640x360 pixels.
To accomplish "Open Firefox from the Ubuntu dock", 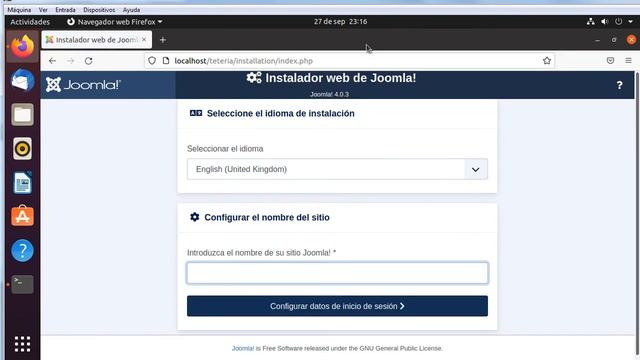I will pyautogui.click(x=22, y=46).
